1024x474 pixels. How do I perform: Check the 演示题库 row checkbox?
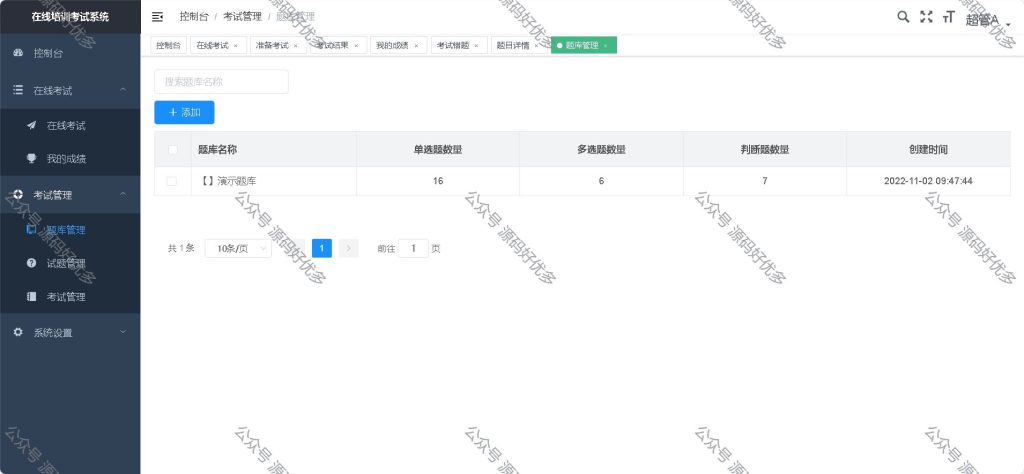(172, 181)
